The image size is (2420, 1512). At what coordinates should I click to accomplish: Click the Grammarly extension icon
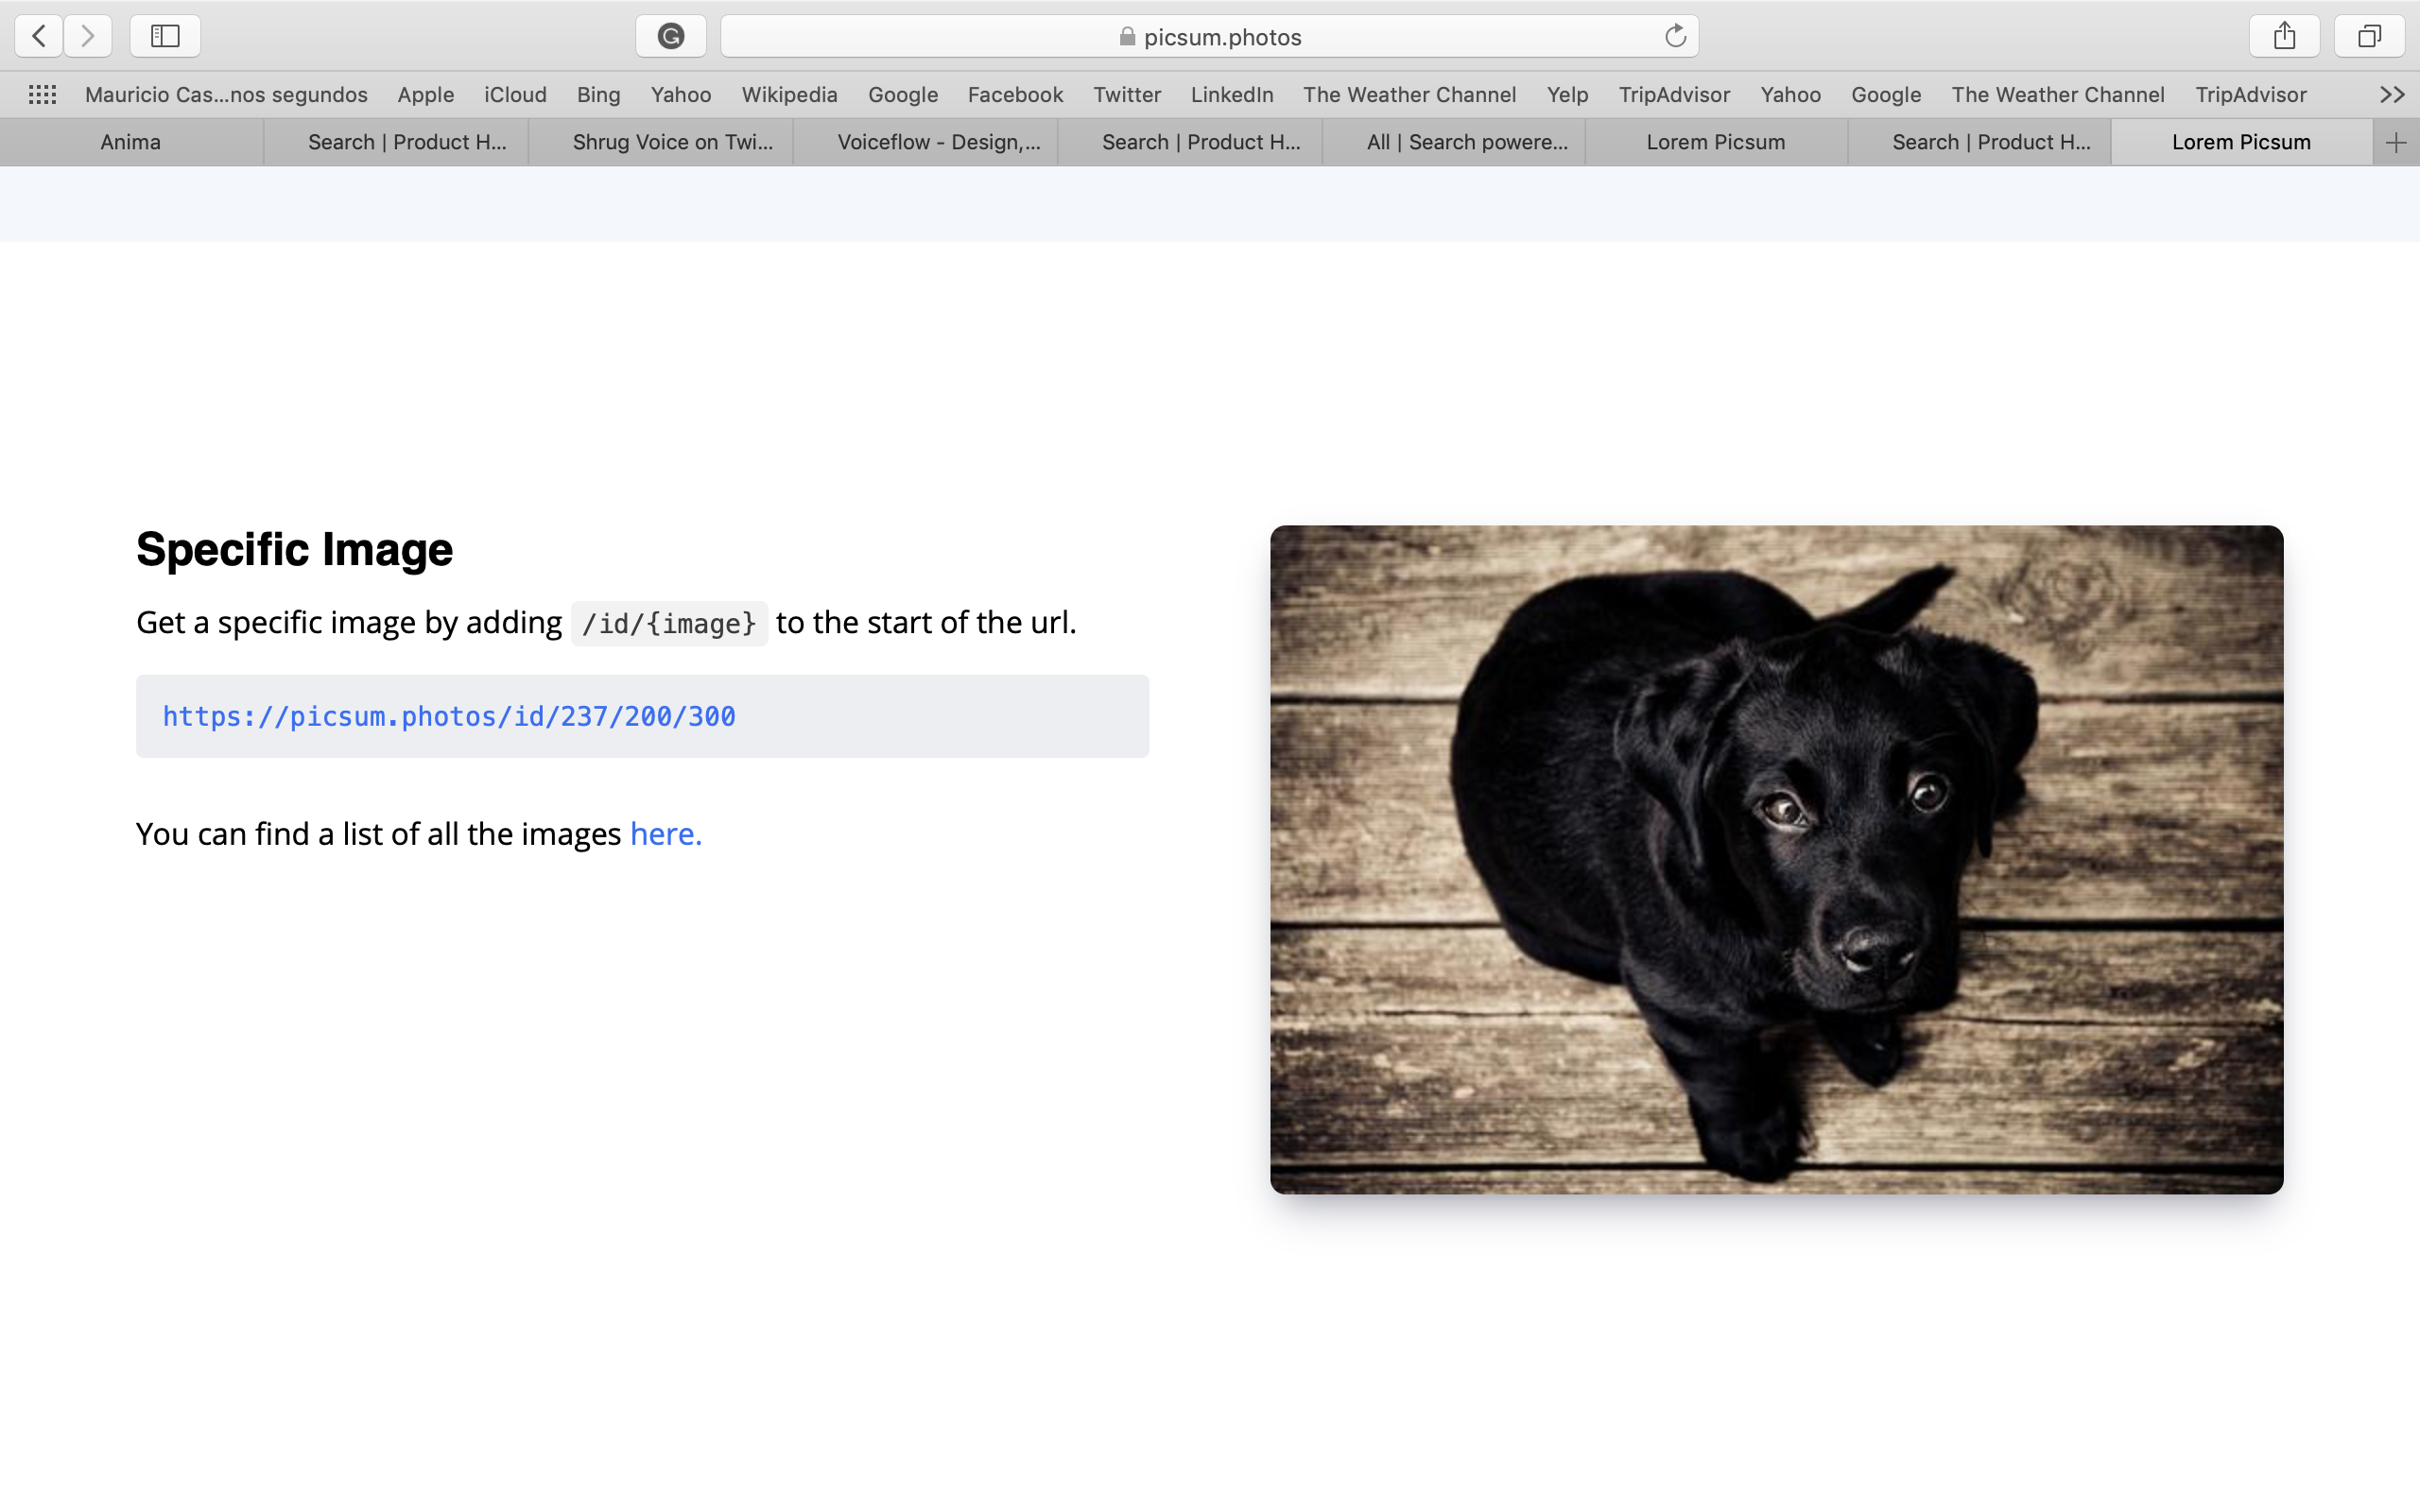[x=670, y=36]
